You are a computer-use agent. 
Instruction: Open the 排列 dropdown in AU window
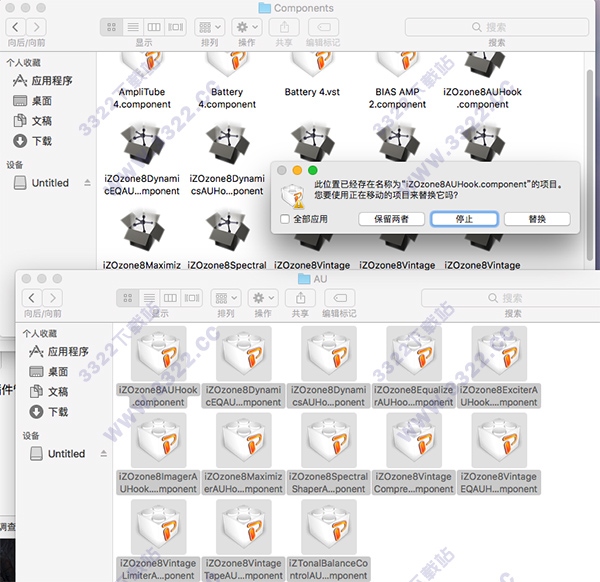[226, 298]
